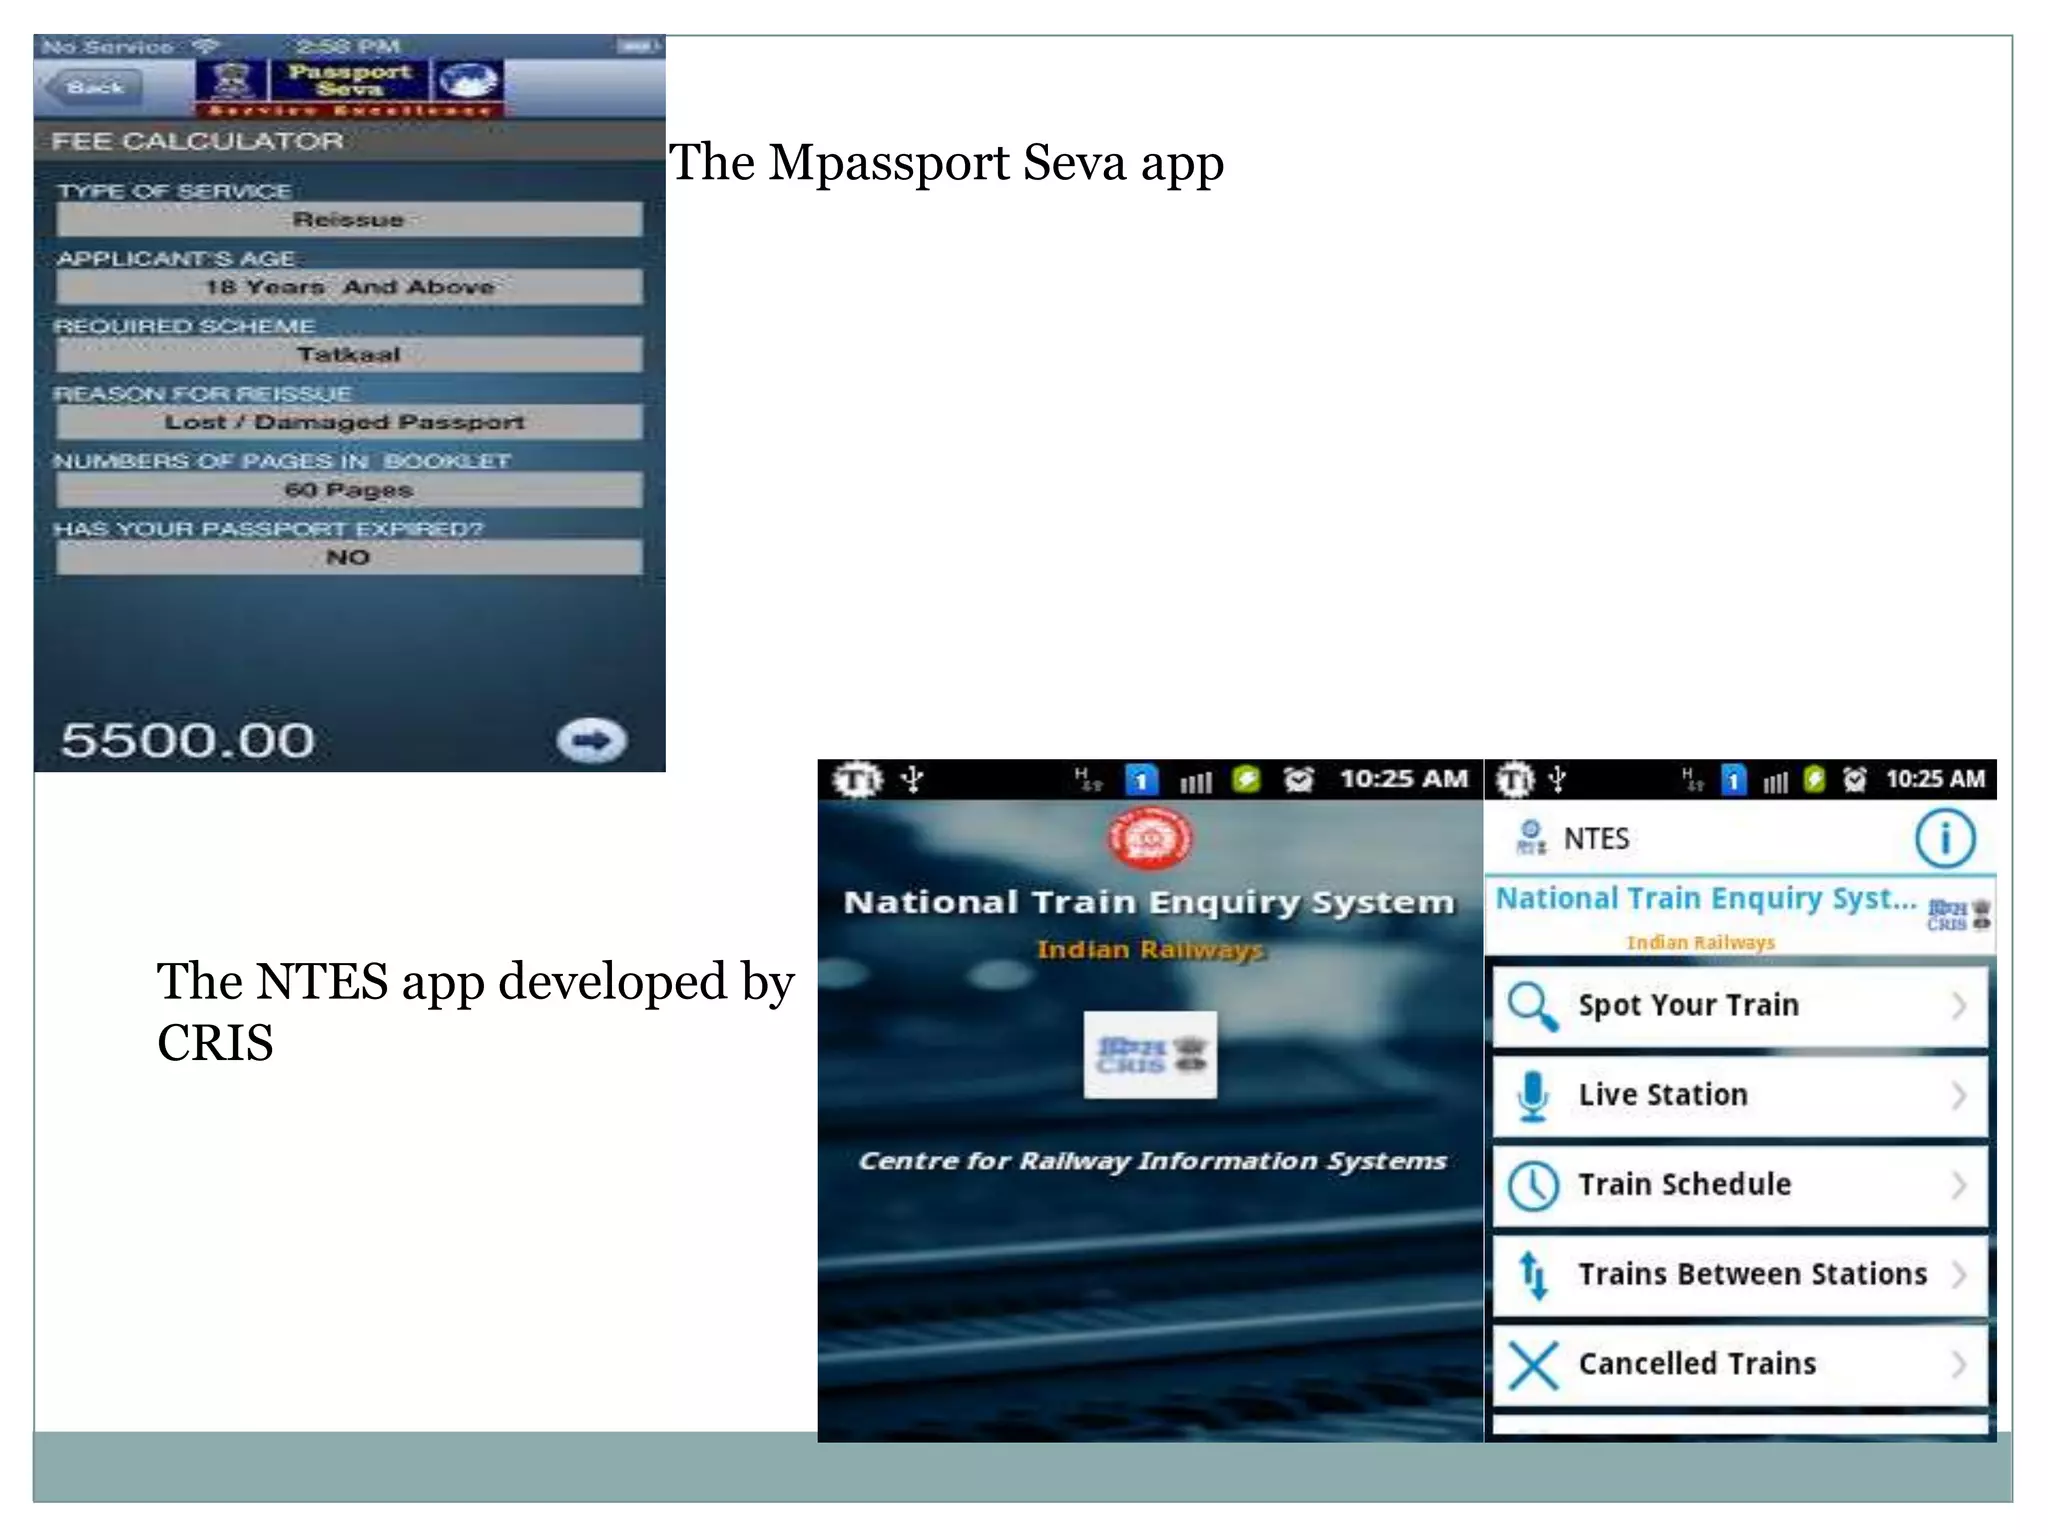Open Spot Your Train menu item
The height and width of the screenshot is (1536, 2048).
click(x=1740, y=1006)
